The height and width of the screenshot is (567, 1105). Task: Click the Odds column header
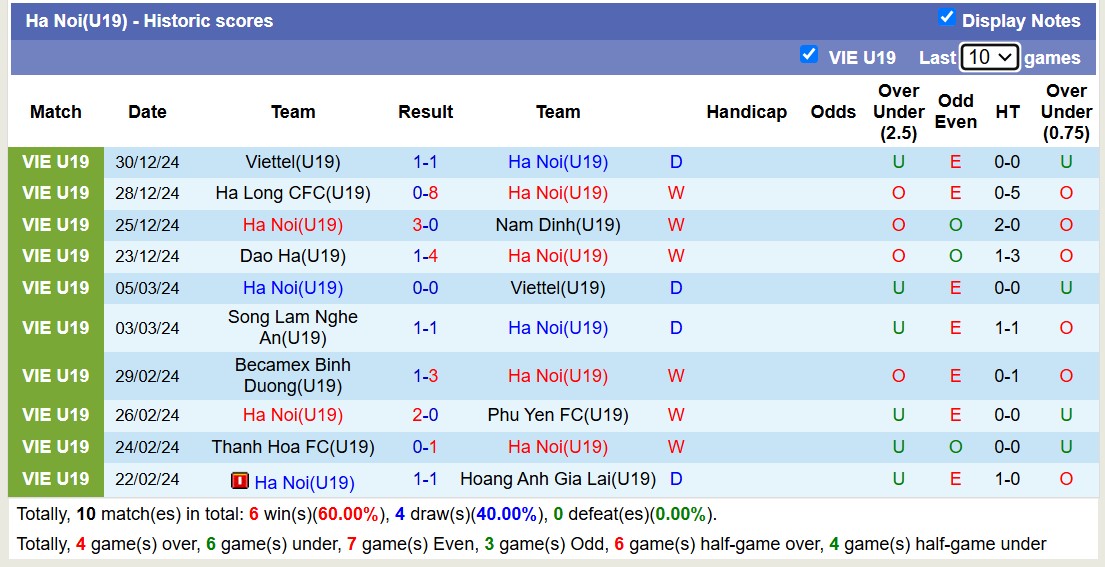[x=833, y=111]
